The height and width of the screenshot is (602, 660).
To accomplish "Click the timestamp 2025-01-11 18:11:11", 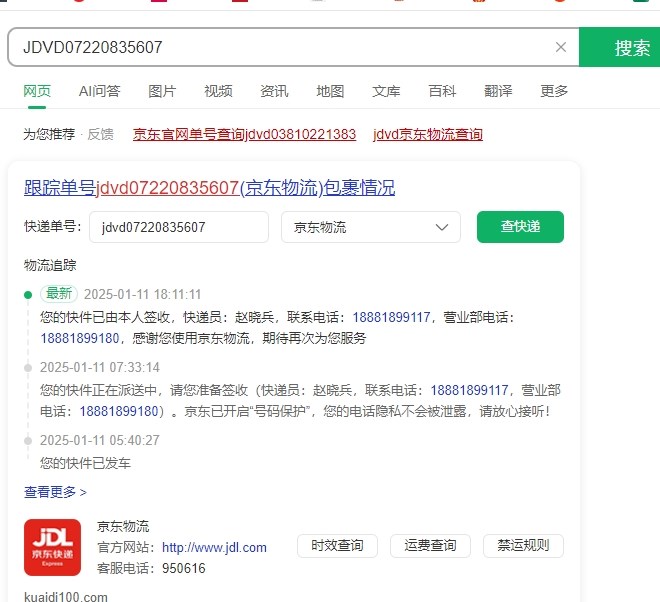I will coord(142,294).
